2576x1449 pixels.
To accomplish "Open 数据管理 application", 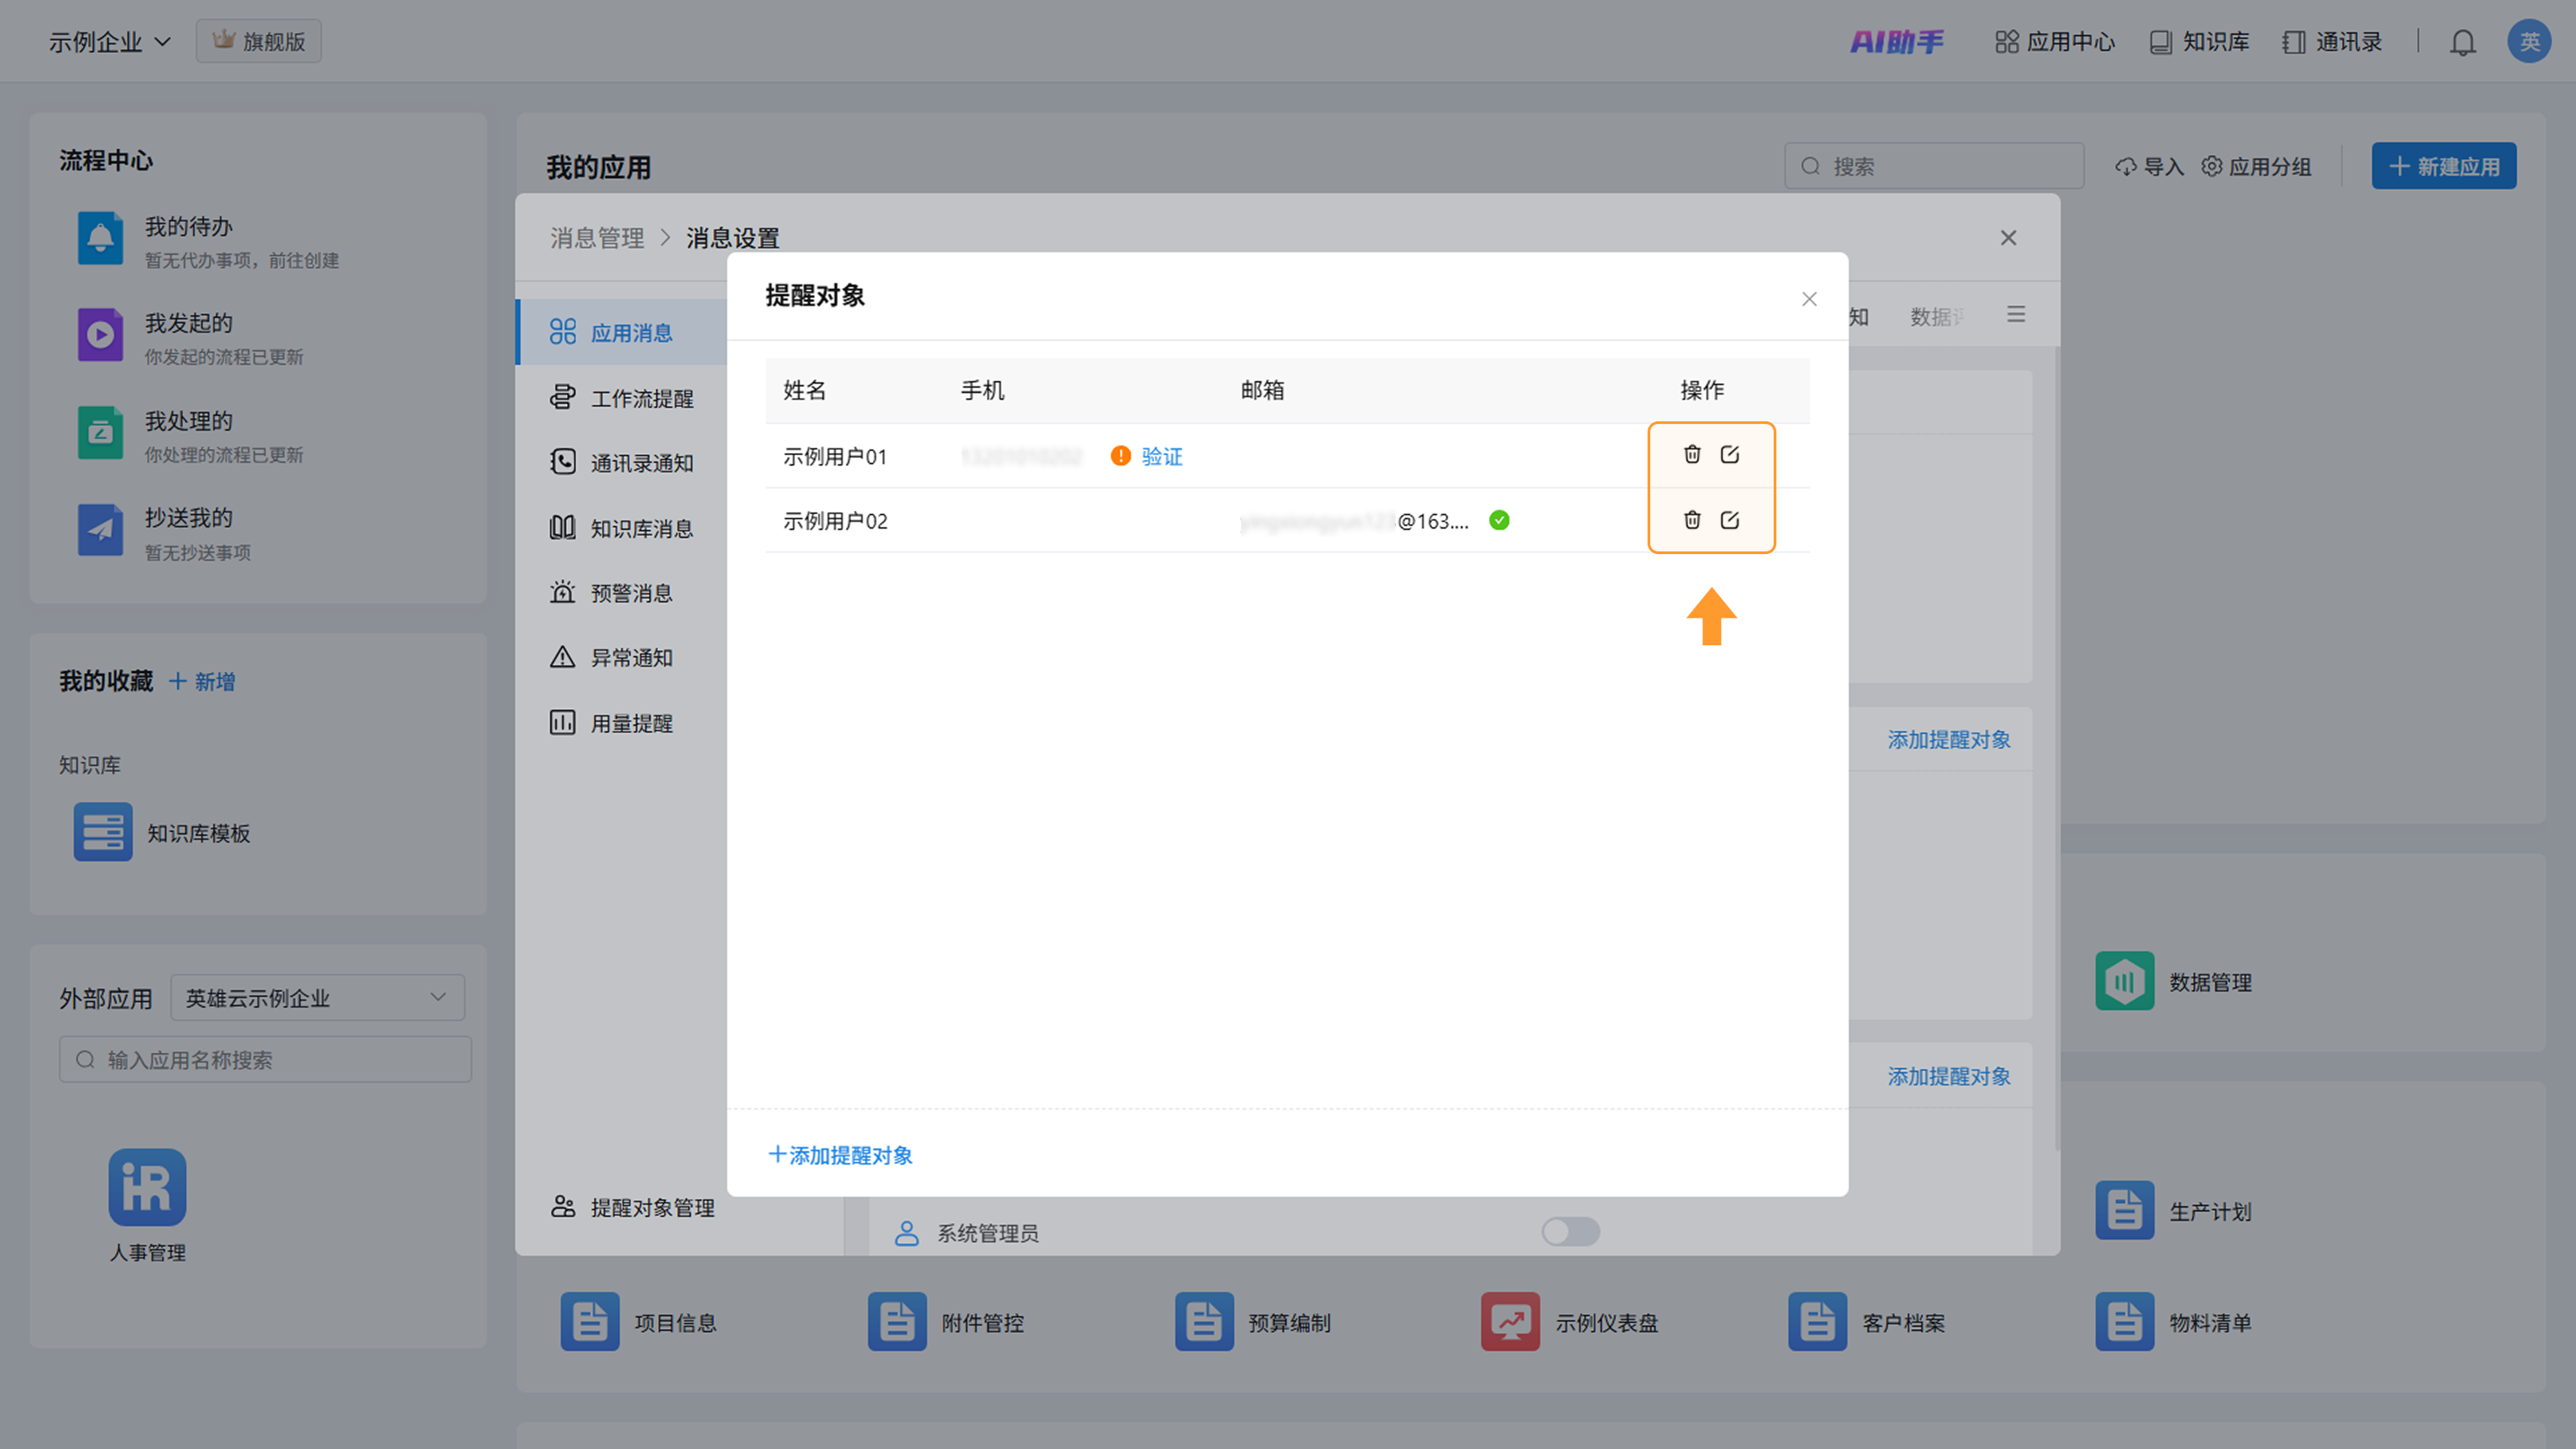I will coord(2125,981).
